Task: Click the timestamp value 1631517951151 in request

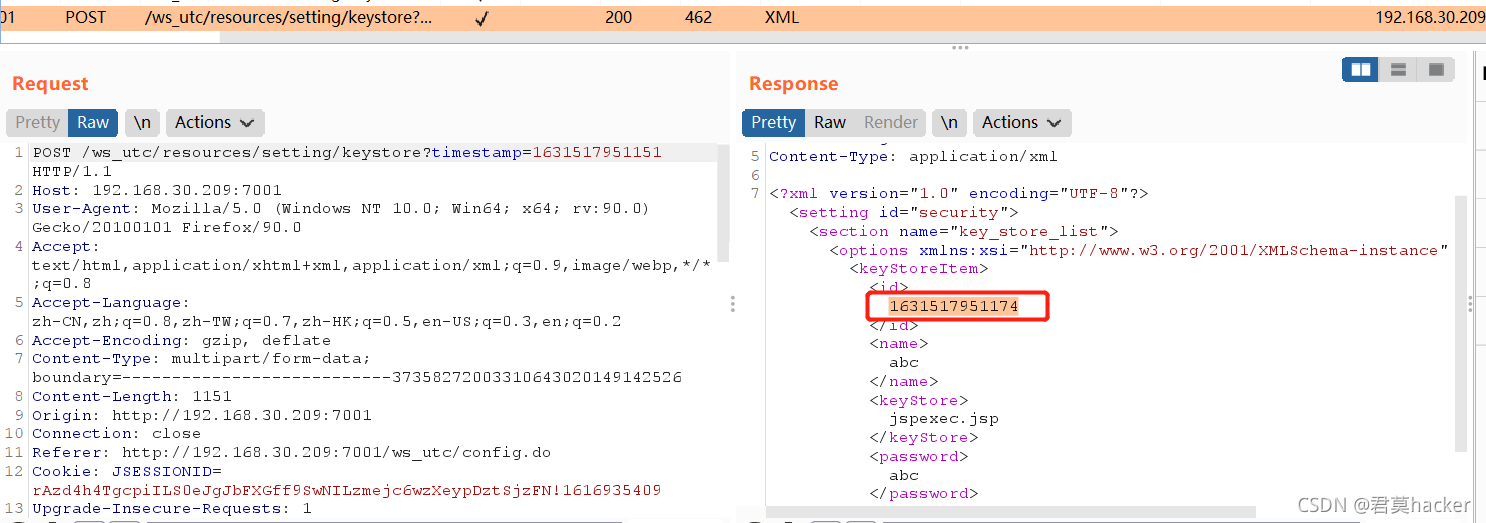Action: 597,153
